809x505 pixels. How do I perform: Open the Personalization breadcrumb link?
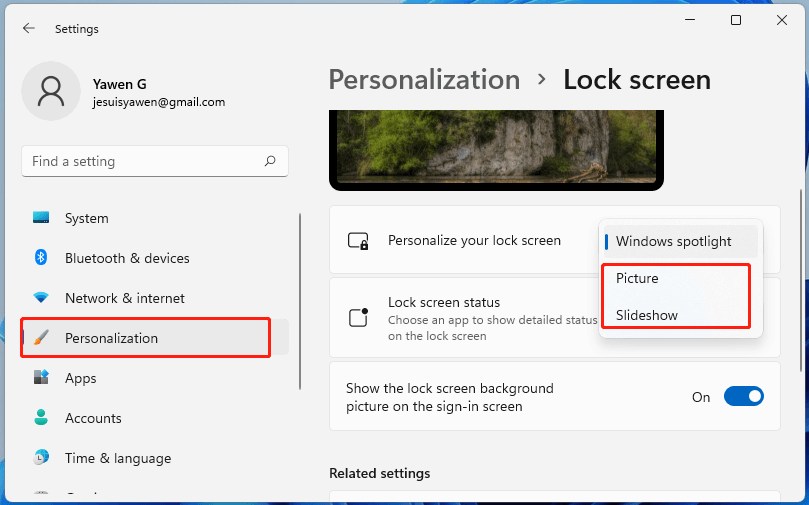[x=424, y=80]
